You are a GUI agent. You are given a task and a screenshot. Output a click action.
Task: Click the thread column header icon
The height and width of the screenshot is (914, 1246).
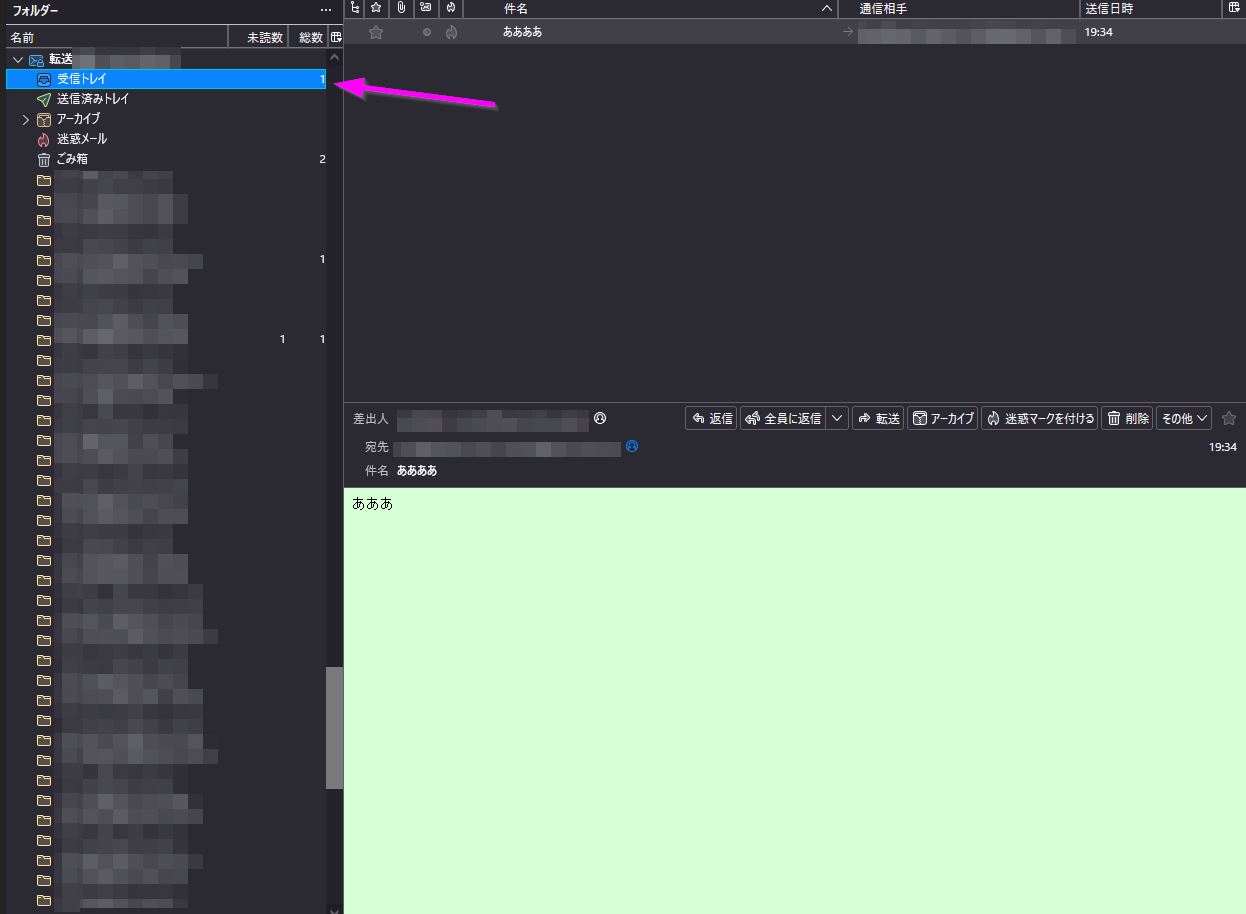click(x=355, y=8)
